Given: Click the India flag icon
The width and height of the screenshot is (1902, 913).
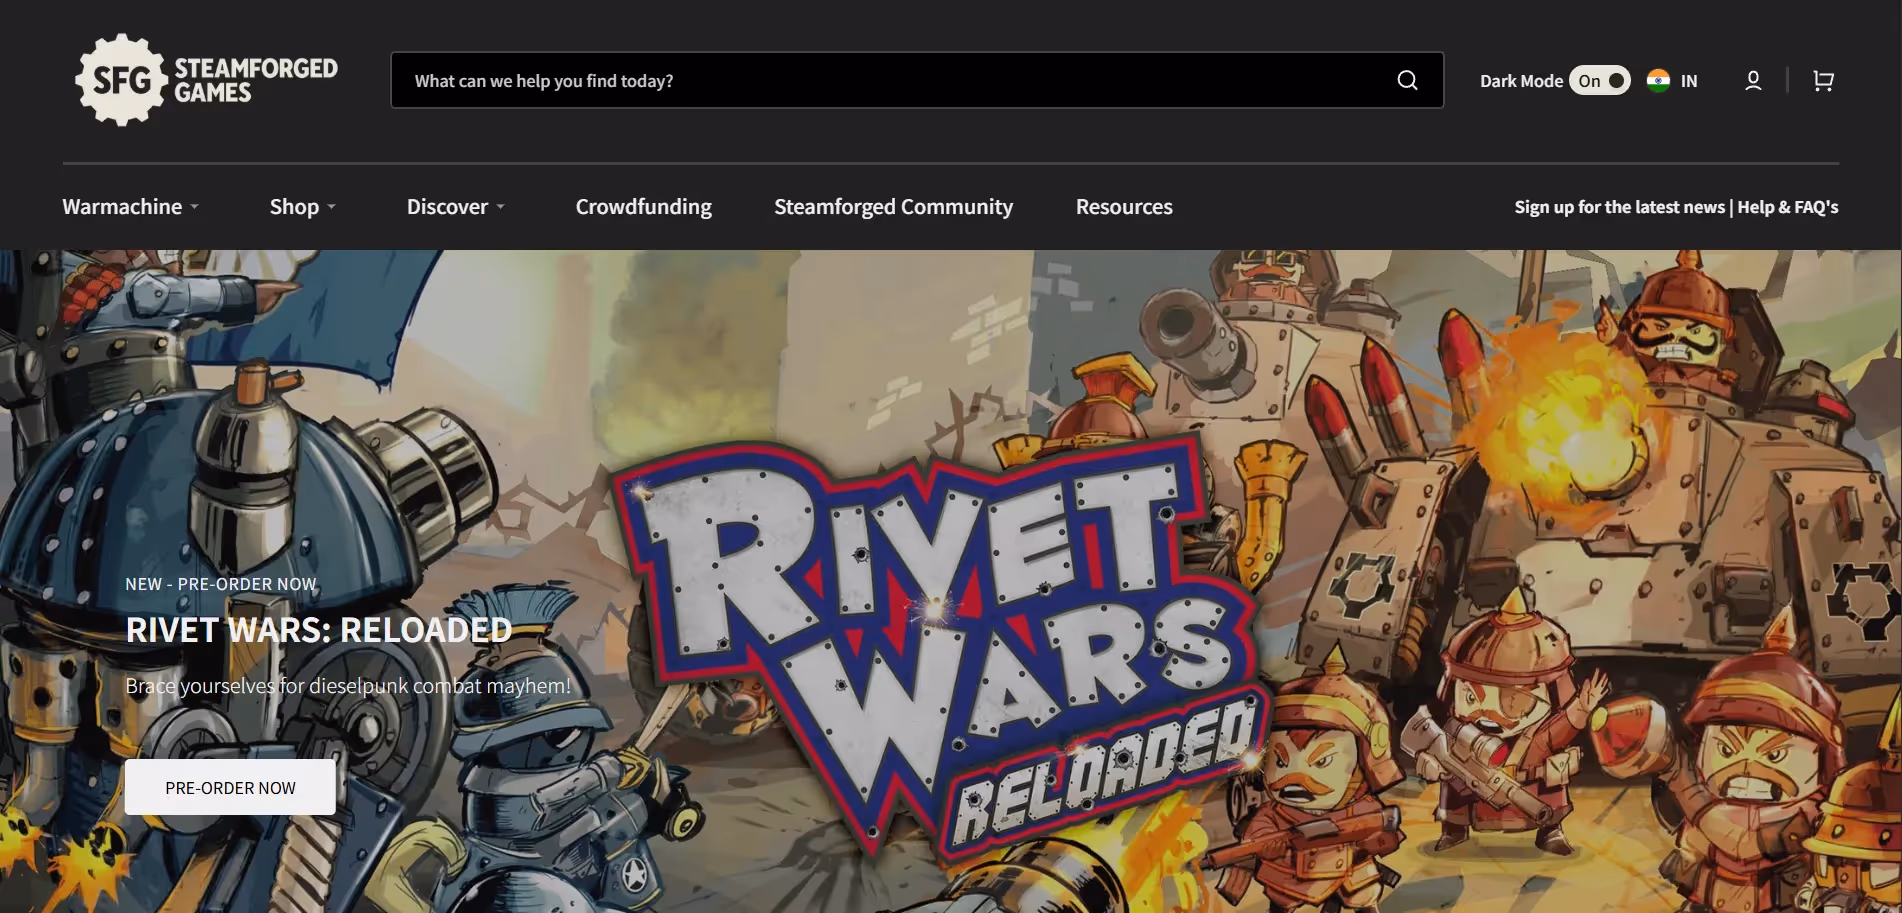Looking at the screenshot, I should (1658, 81).
